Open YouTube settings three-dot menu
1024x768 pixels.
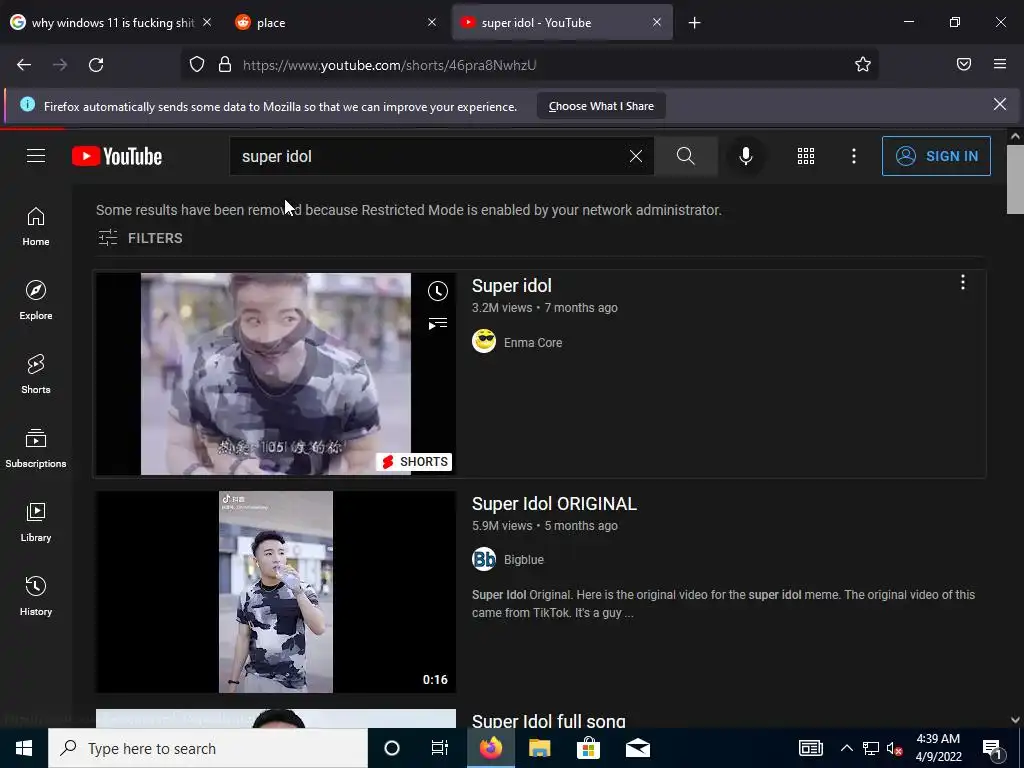[x=854, y=156]
